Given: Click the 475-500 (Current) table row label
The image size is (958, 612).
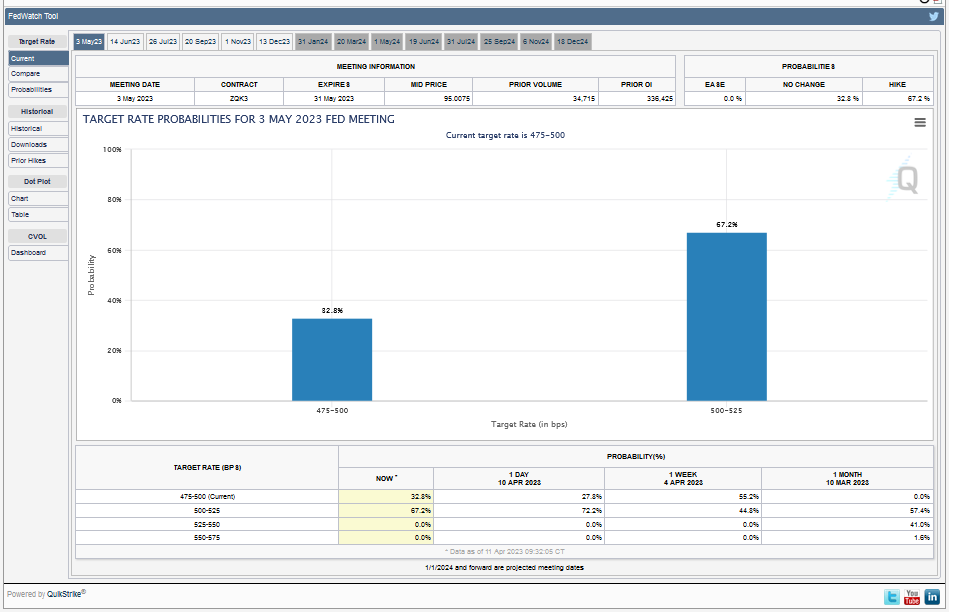Looking at the screenshot, I should [207, 497].
